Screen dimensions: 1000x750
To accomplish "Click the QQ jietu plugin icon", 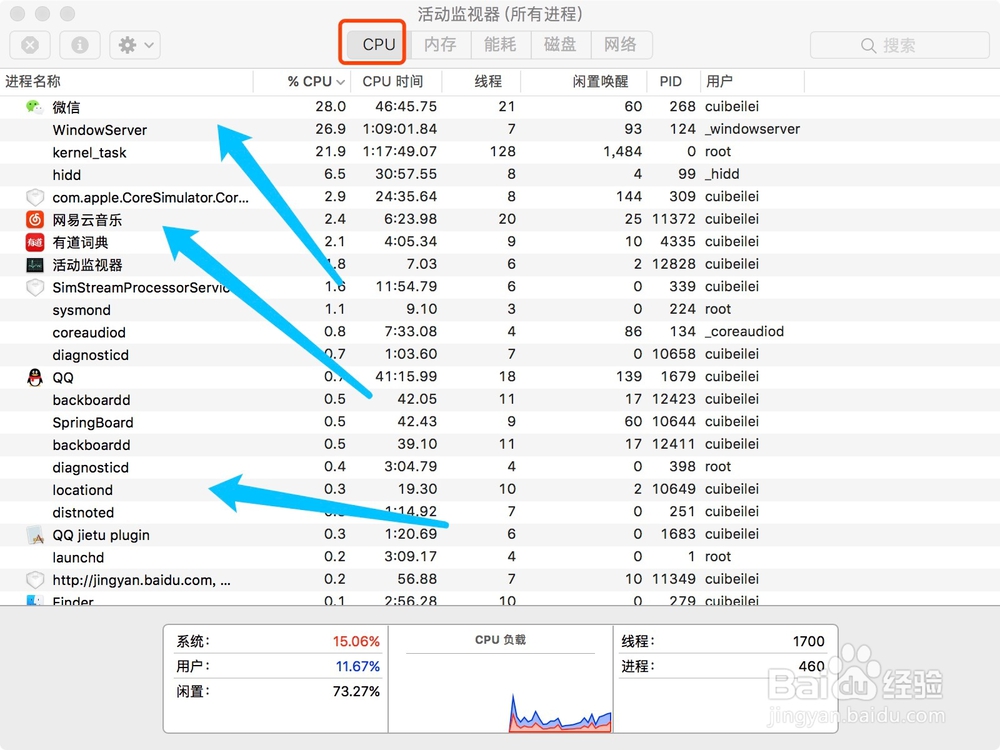I will click(34, 534).
